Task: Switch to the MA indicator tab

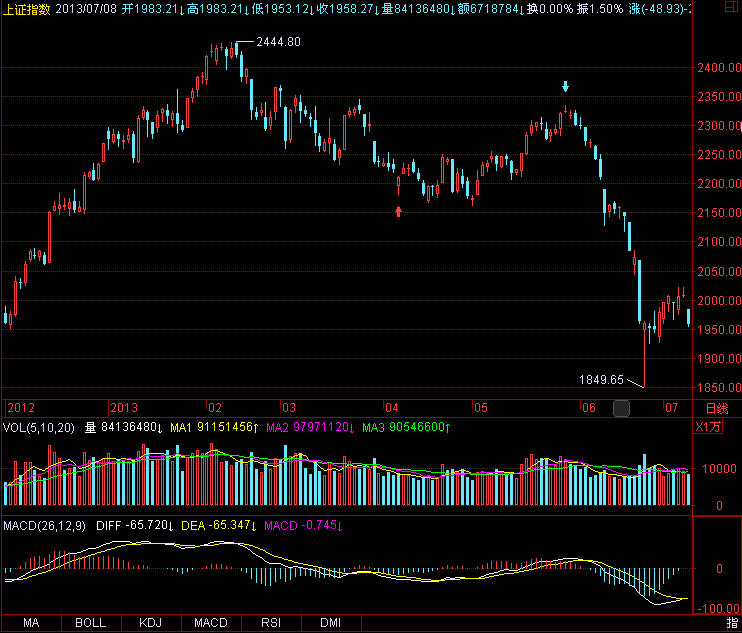Action: (x=31, y=623)
